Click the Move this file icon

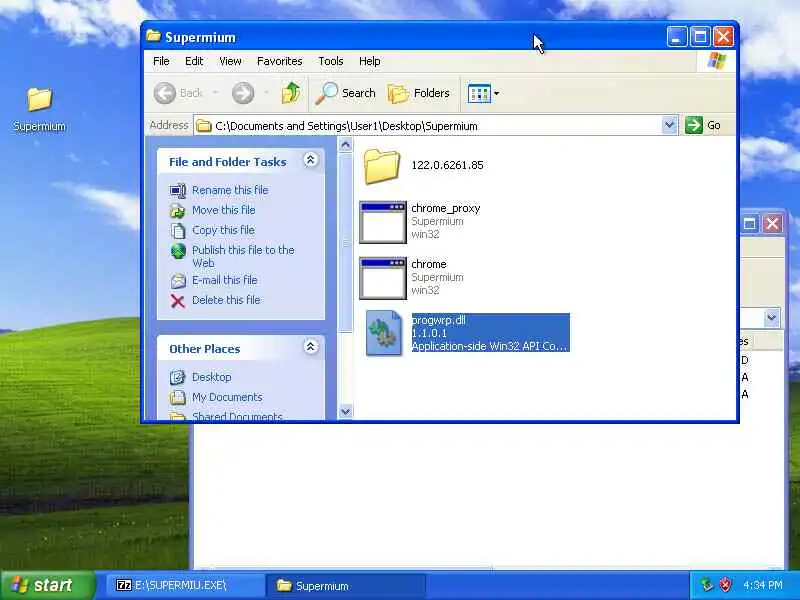click(x=178, y=210)
